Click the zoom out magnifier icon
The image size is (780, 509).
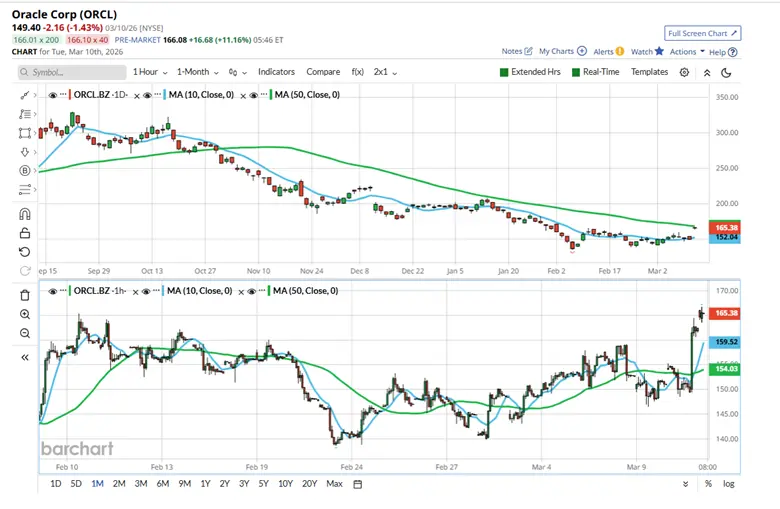[25, 333]
